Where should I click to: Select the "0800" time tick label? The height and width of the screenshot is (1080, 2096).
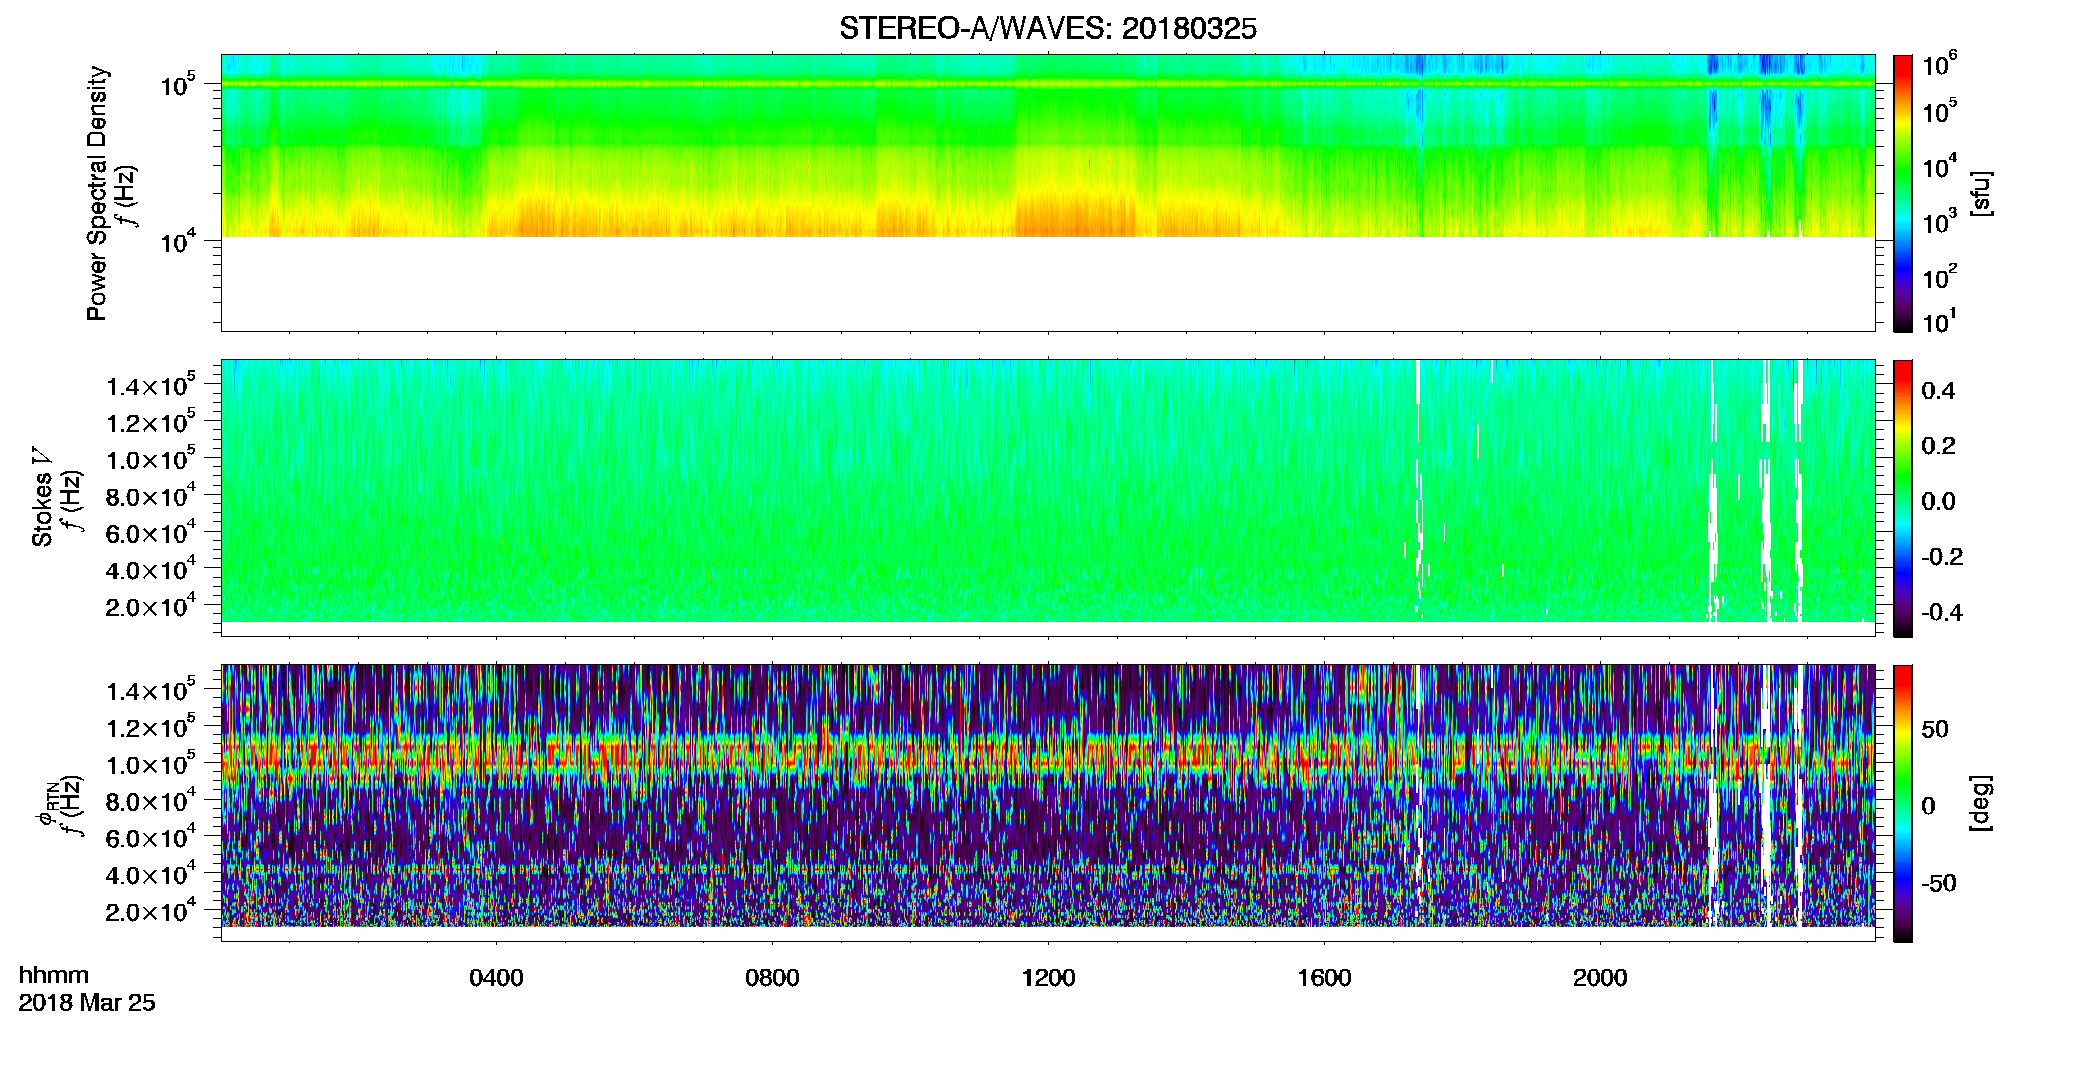click(772, 978)
